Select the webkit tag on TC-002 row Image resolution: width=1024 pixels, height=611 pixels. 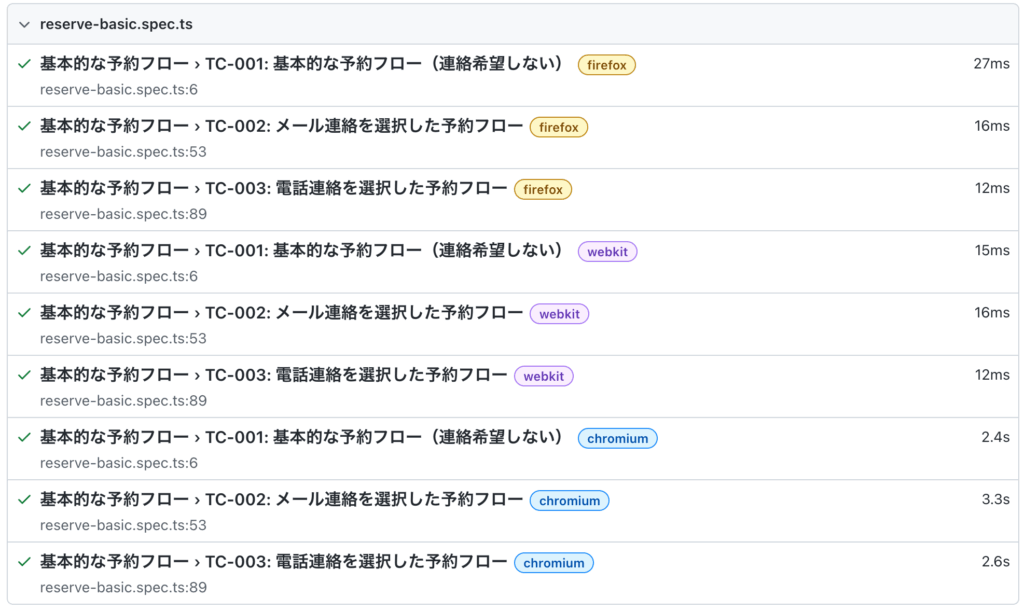(x=559, y=314)
